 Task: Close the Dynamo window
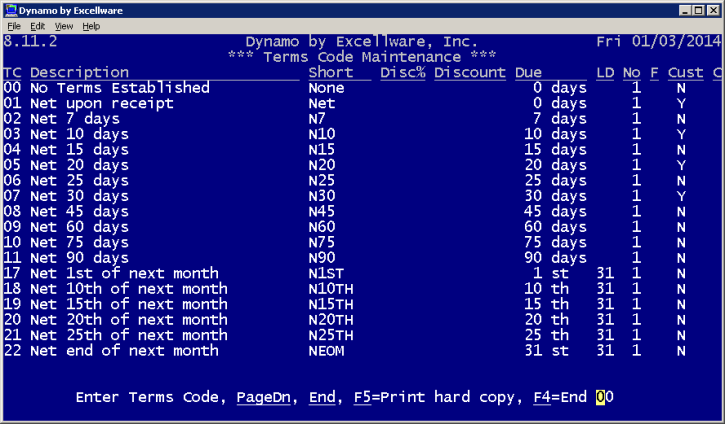click(x=713, y=10)
